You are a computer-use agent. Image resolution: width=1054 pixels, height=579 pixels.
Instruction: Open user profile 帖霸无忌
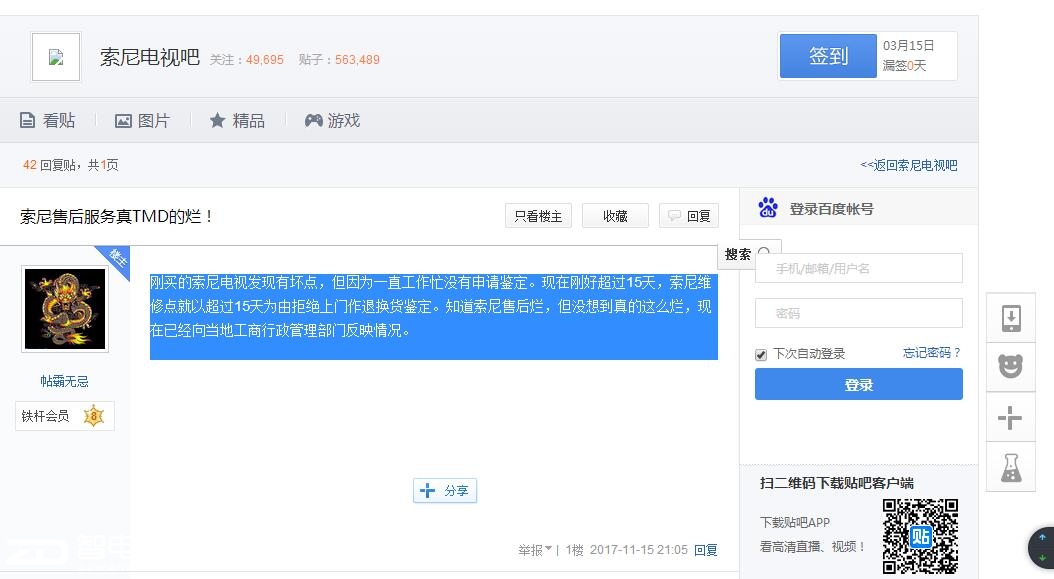[x=65, y=381]
